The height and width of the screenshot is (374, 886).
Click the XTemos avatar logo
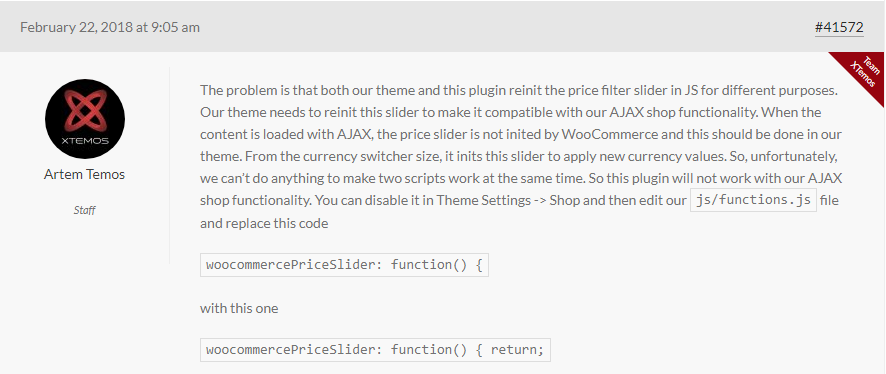tap(85, 119)
